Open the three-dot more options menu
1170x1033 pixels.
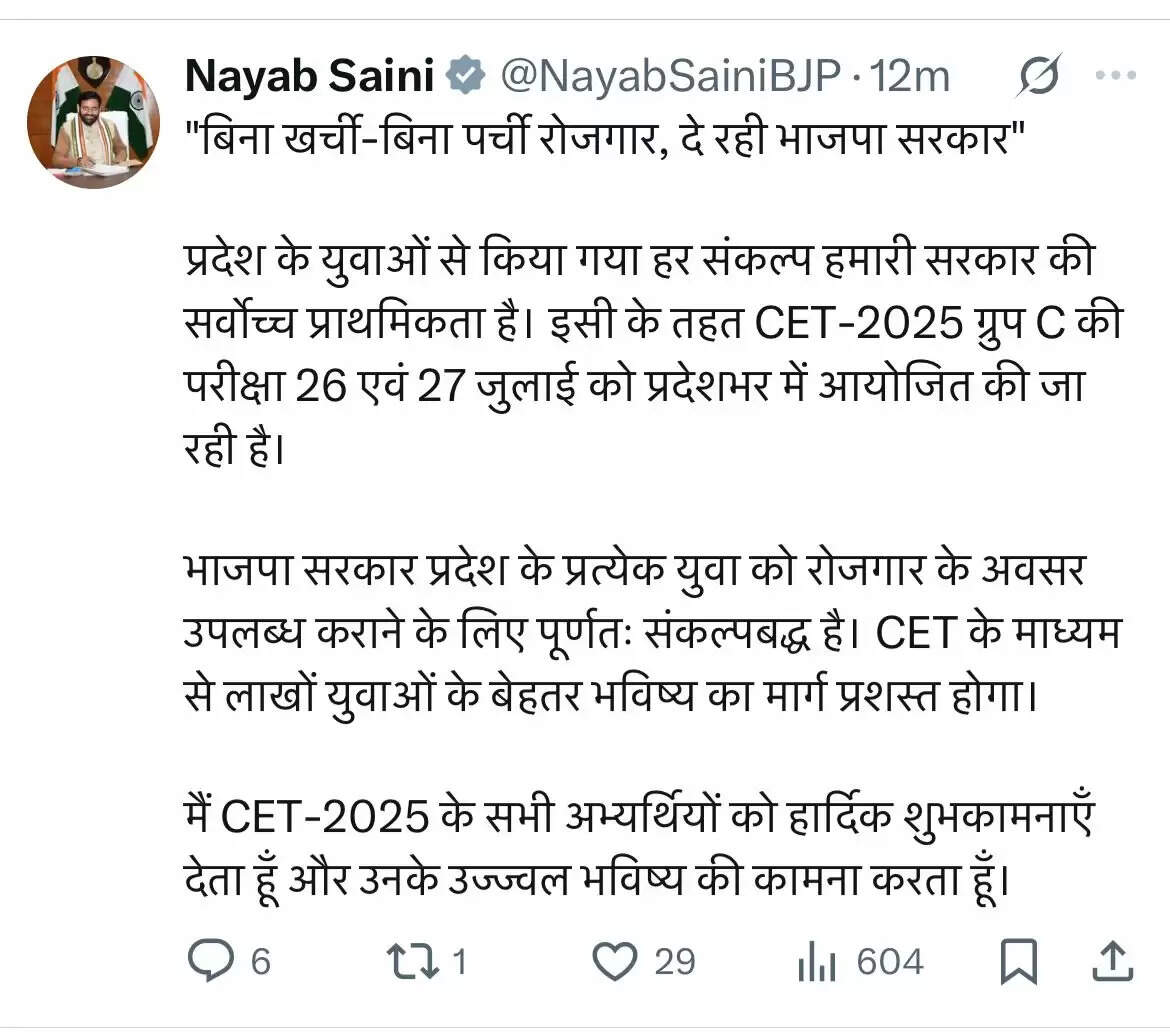pos(1115,76)
